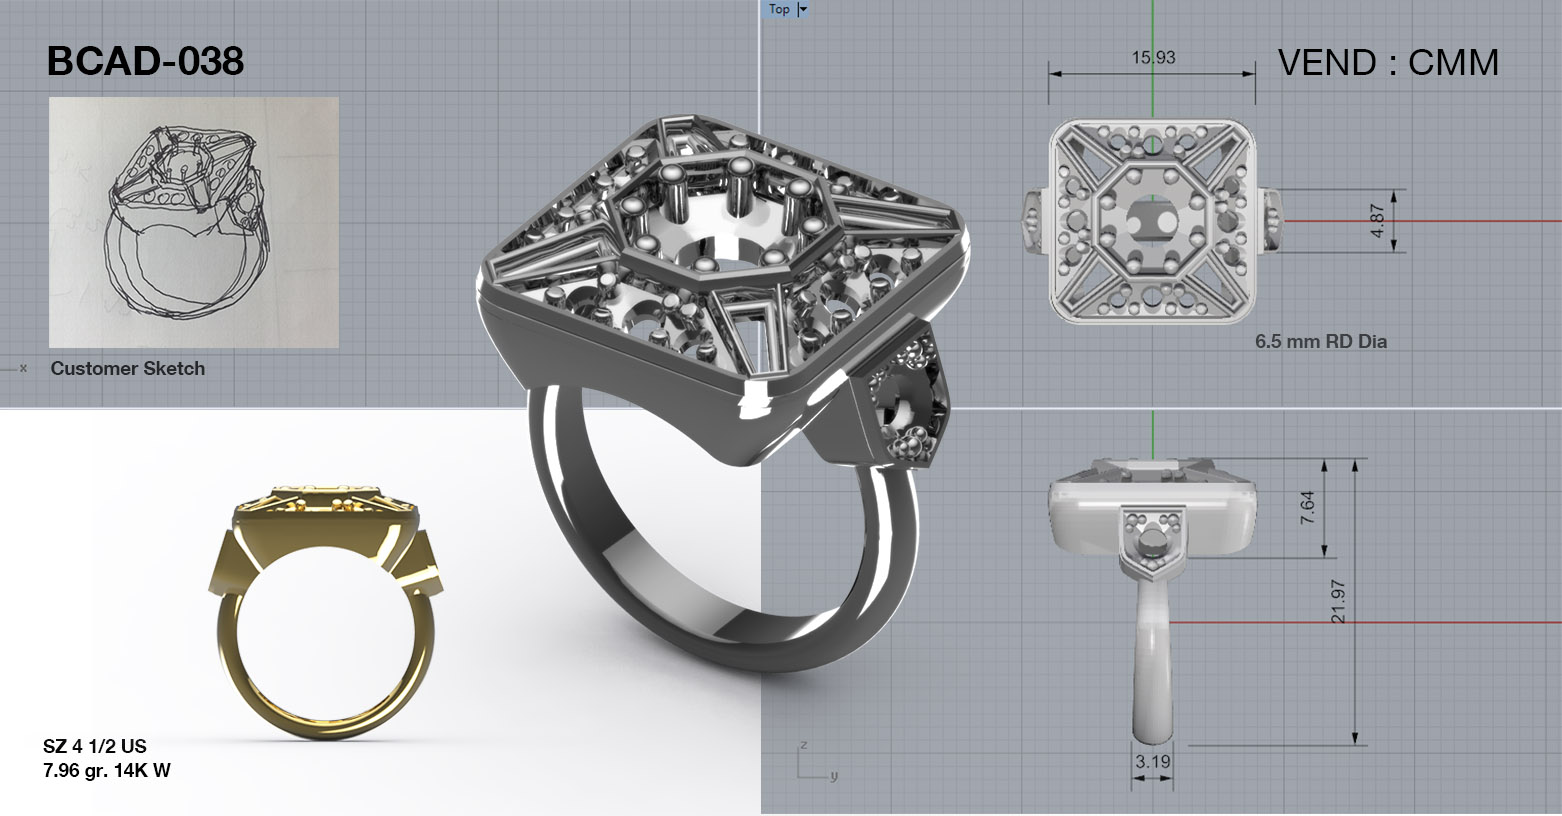Viewport: 1562px width, 816px height.
Task: Select the 15.93 width dimension label
Action: pos(1153,58)
